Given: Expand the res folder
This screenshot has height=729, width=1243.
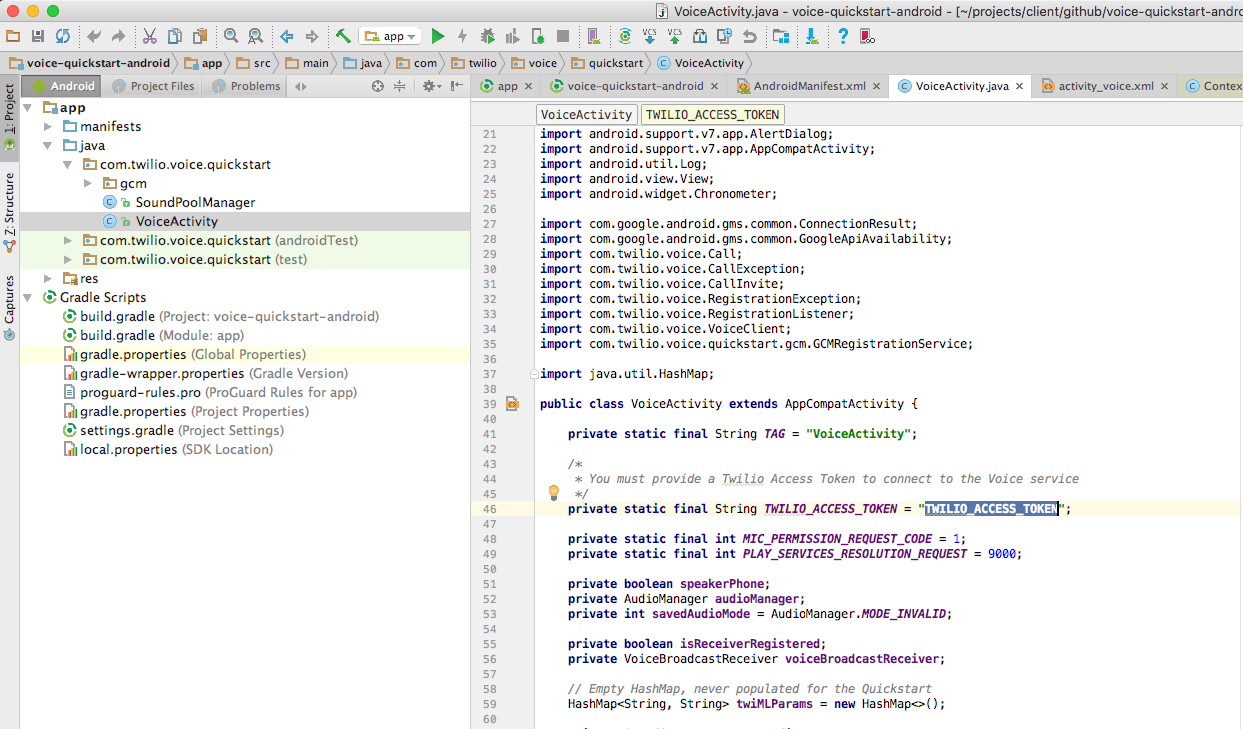Looking at the screenshot, I should click(x=48, y=279).
